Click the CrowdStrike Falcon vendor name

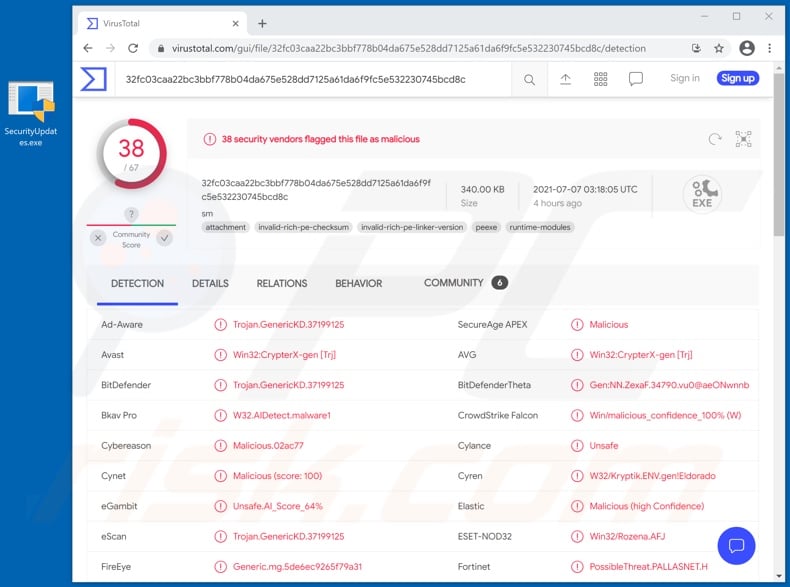498,415
